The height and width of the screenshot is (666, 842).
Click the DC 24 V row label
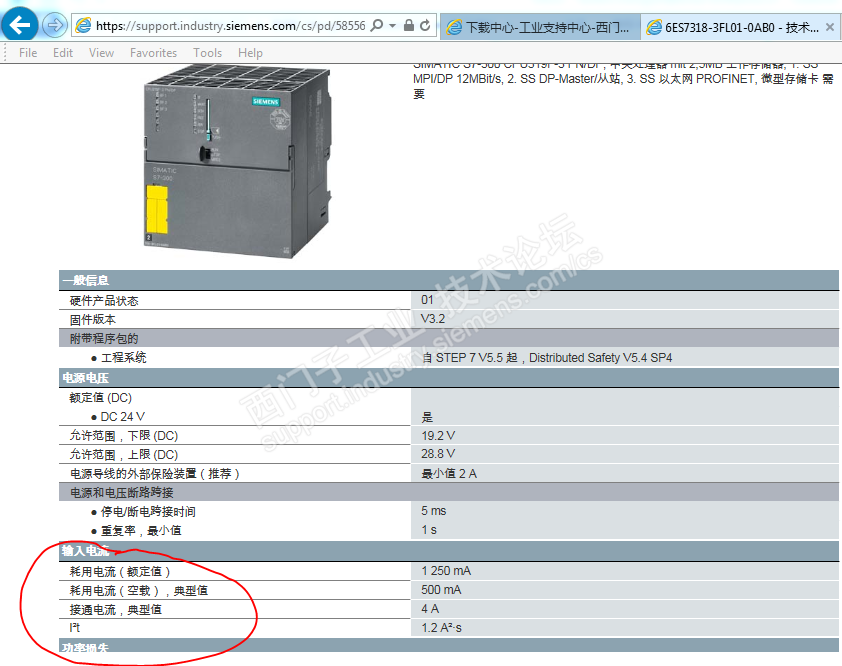tap(122, 417)
